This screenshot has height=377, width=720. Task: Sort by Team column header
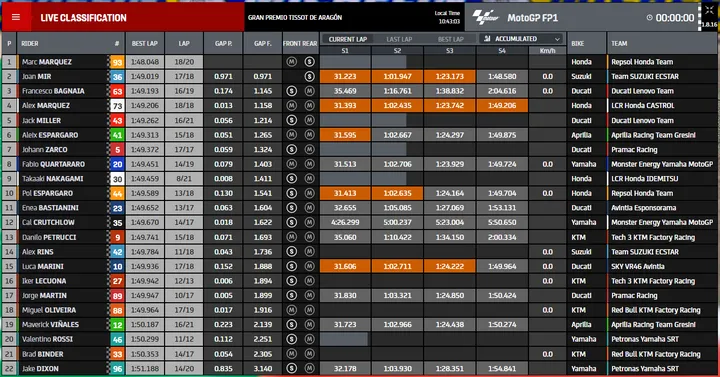pos(619,44)
